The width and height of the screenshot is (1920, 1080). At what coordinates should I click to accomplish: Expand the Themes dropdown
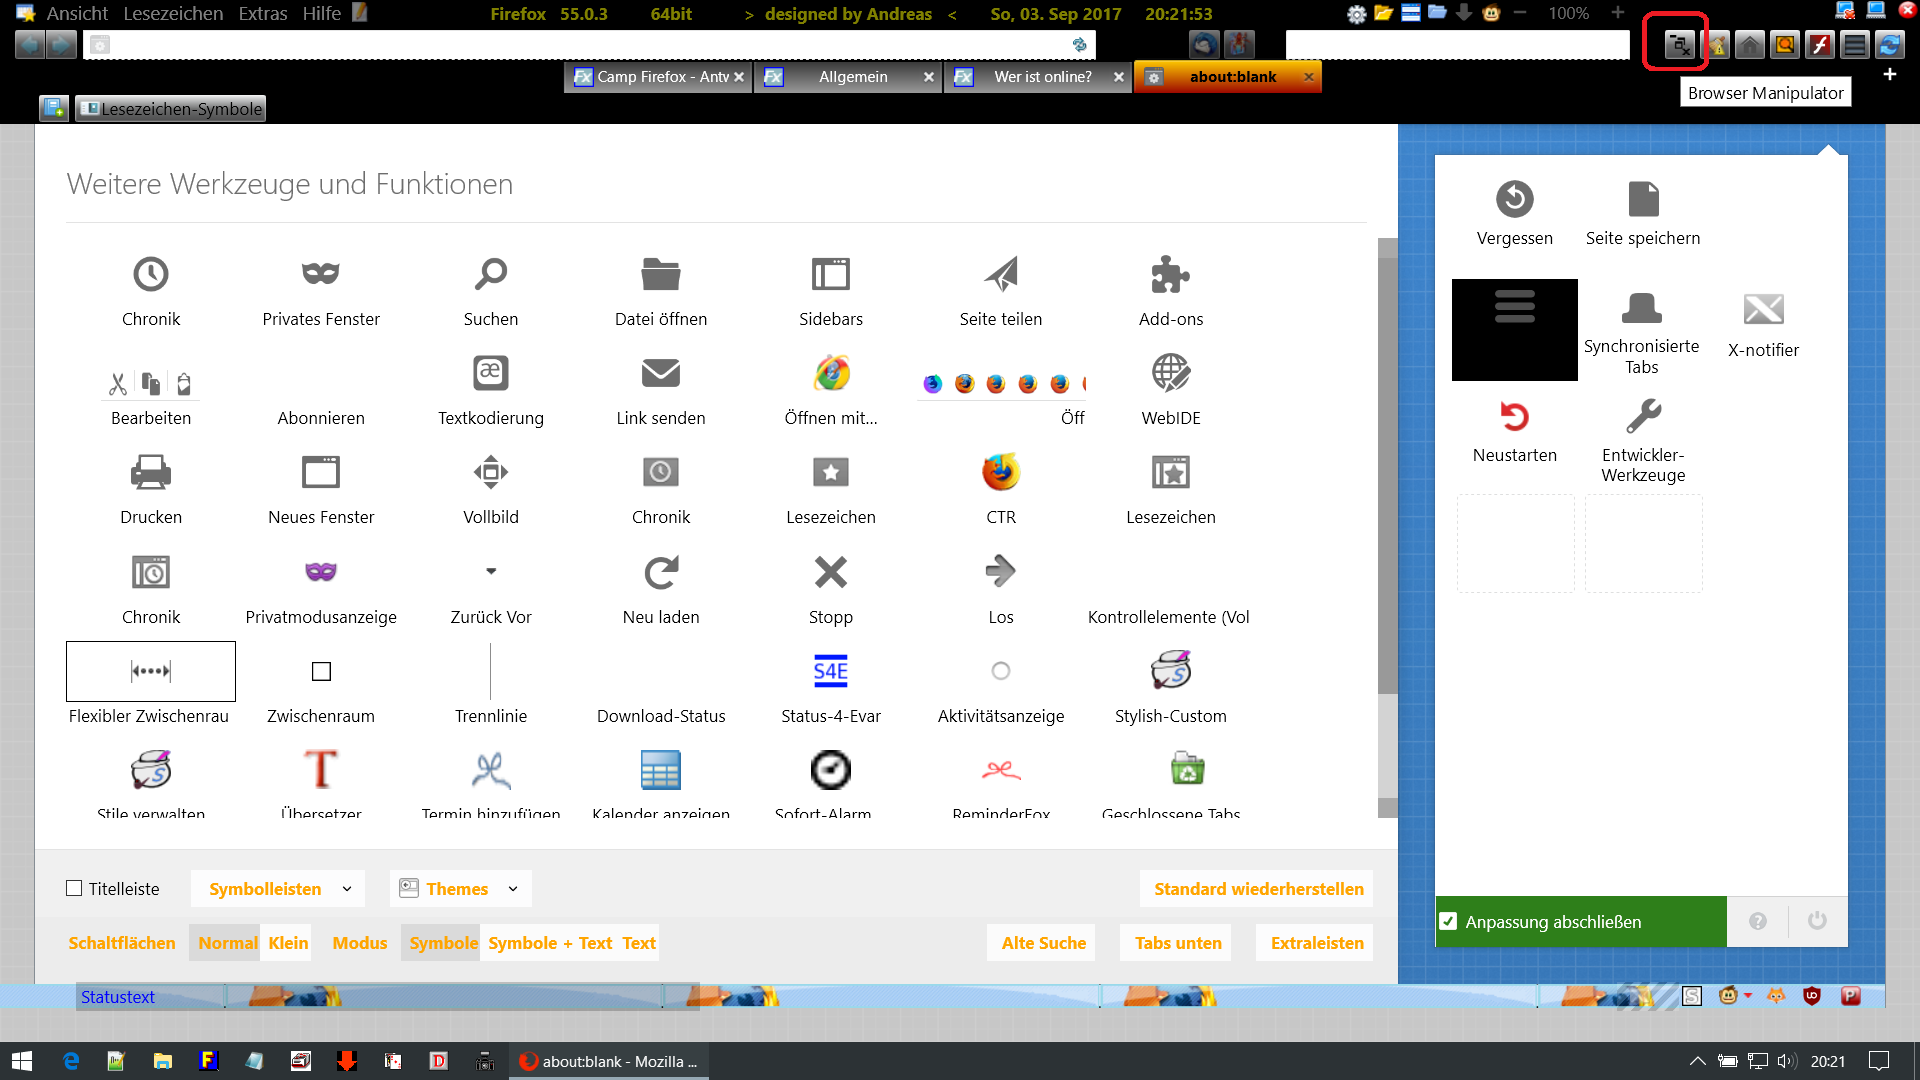[x=460, y=889]
